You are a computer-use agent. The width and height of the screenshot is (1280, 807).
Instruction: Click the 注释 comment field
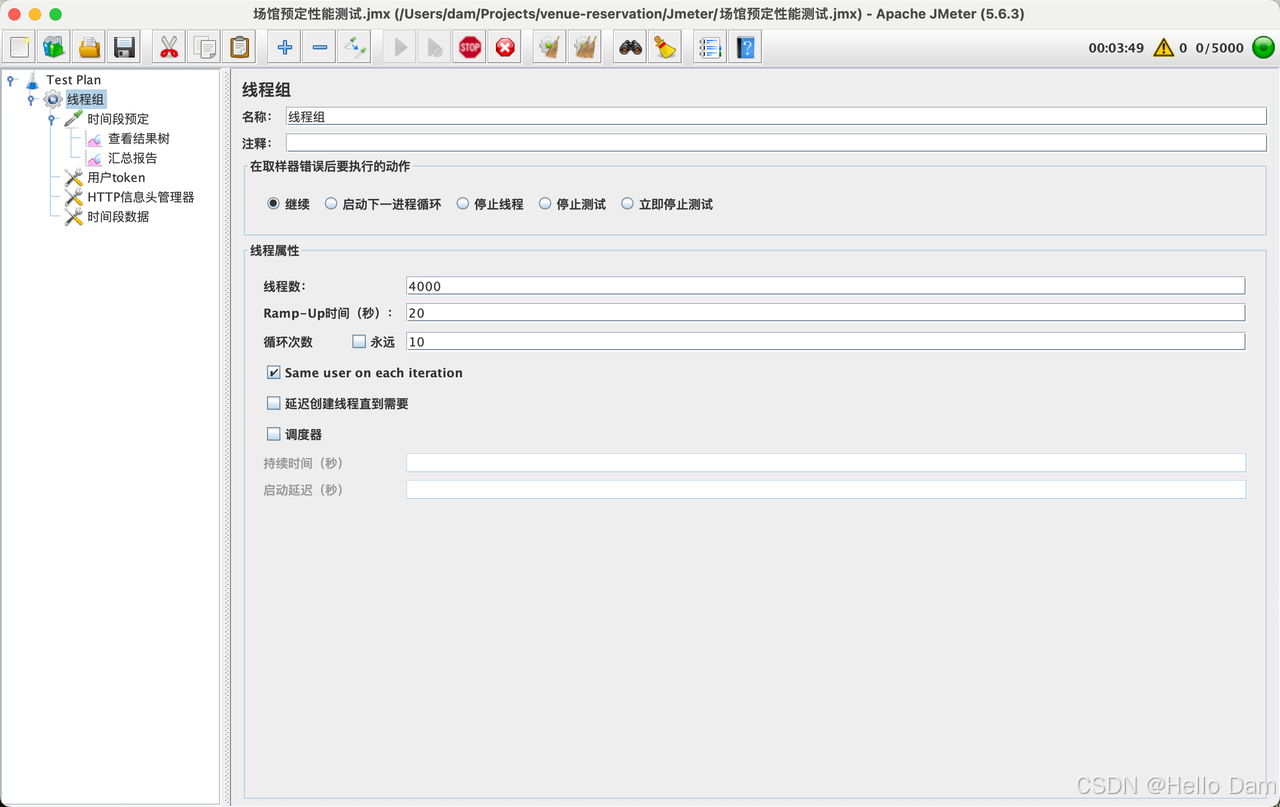point(776,142)
